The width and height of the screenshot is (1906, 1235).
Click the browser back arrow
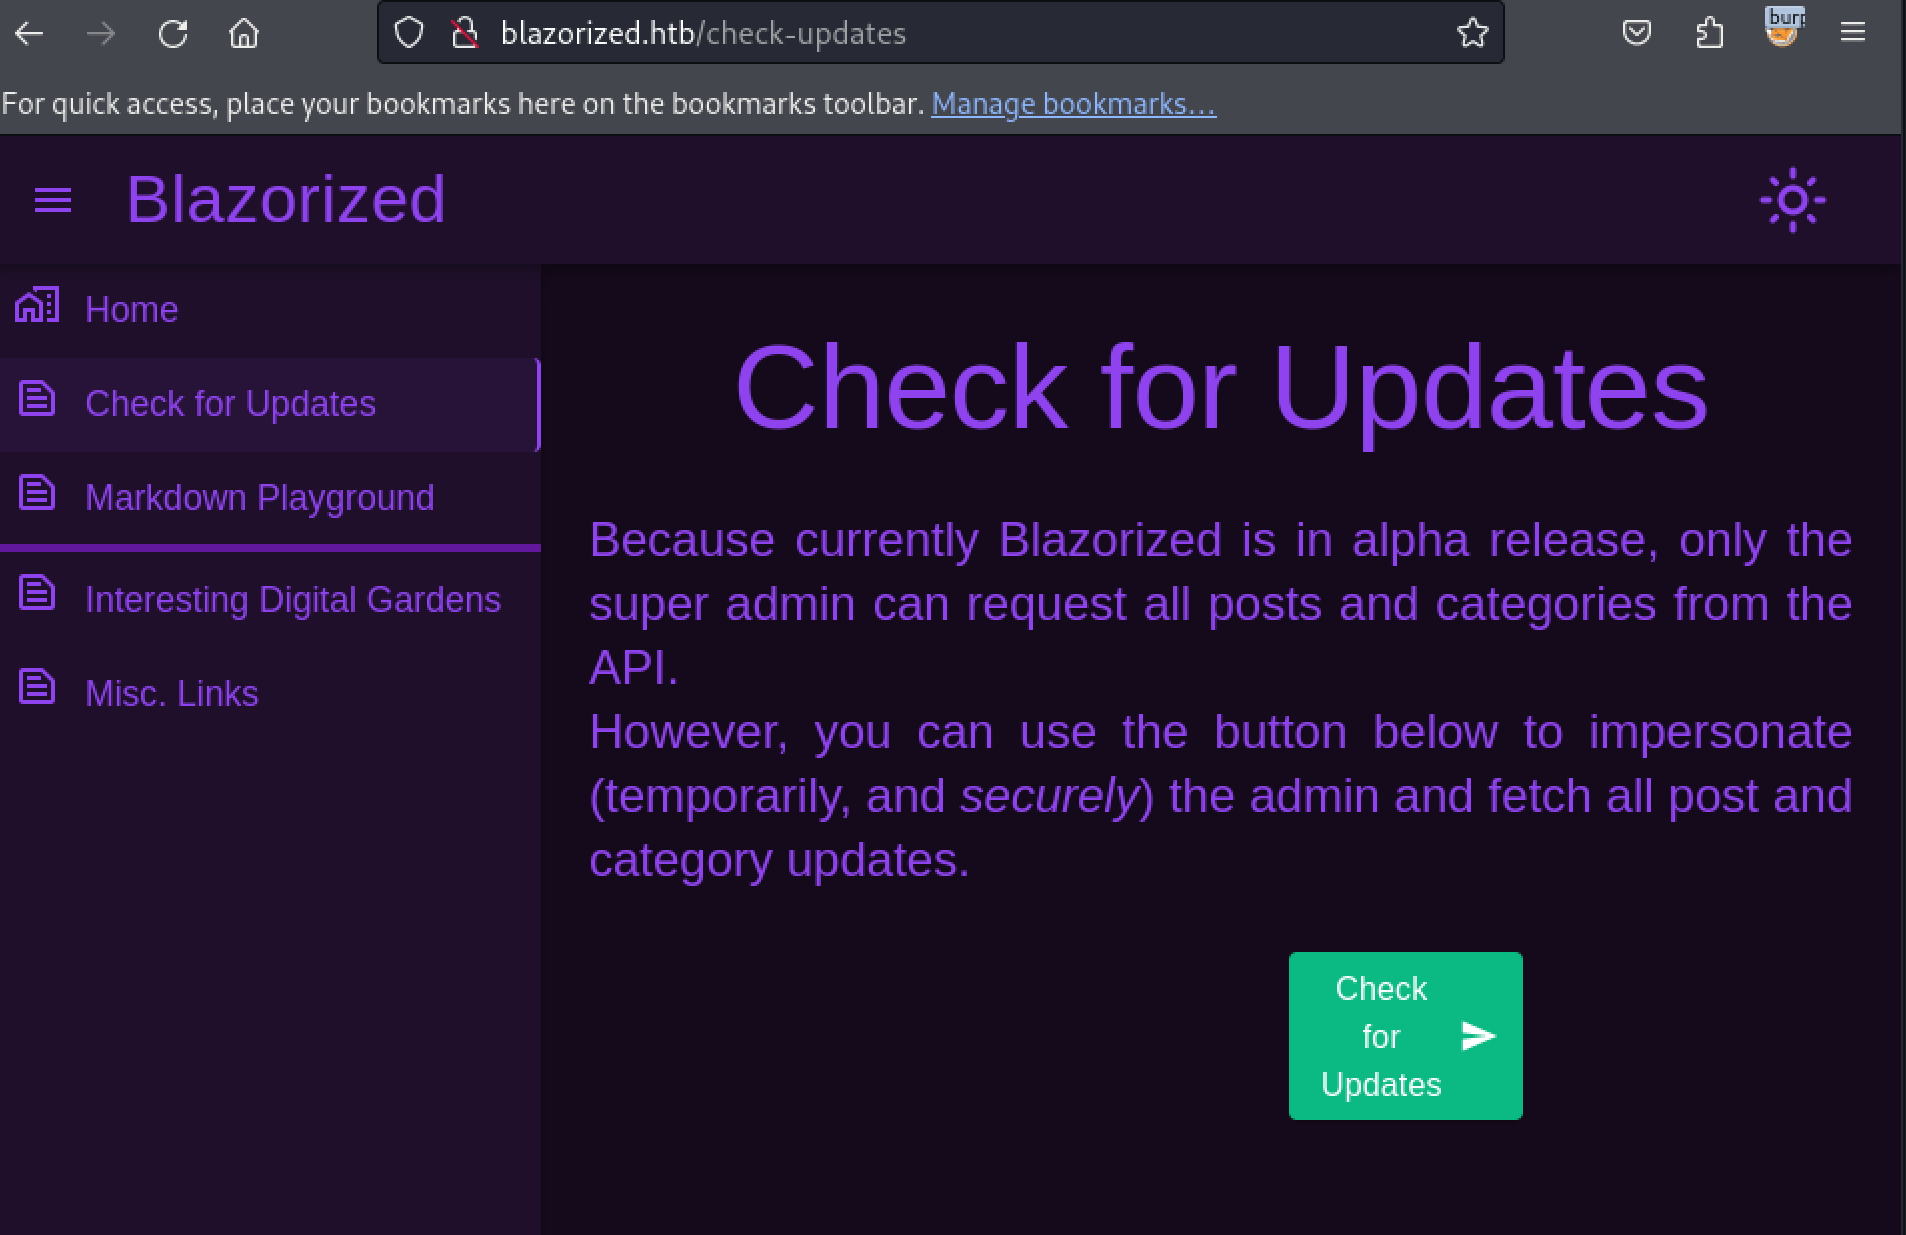tap(30, 34)
